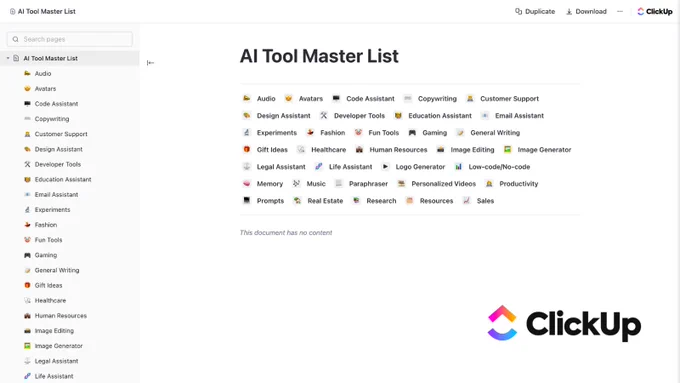Click the Life Assistant icon in body
The image size is (680, 383).
click(319, 167)
